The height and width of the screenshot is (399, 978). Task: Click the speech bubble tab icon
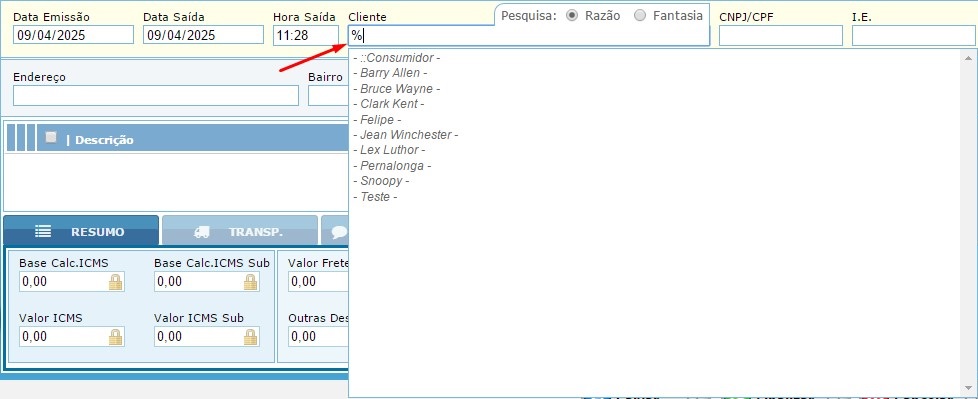(339, 232)
